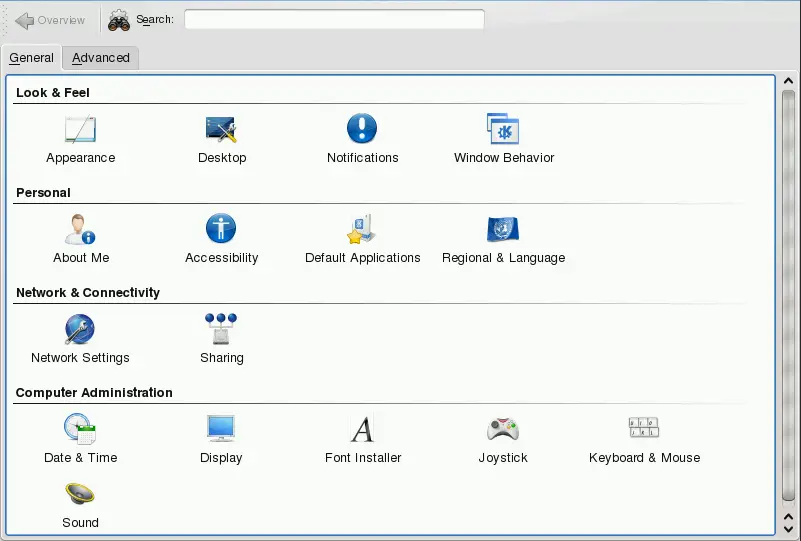Open Desktop settings module
This screenshot has width=801, height=541.
[x=221, y=130]
